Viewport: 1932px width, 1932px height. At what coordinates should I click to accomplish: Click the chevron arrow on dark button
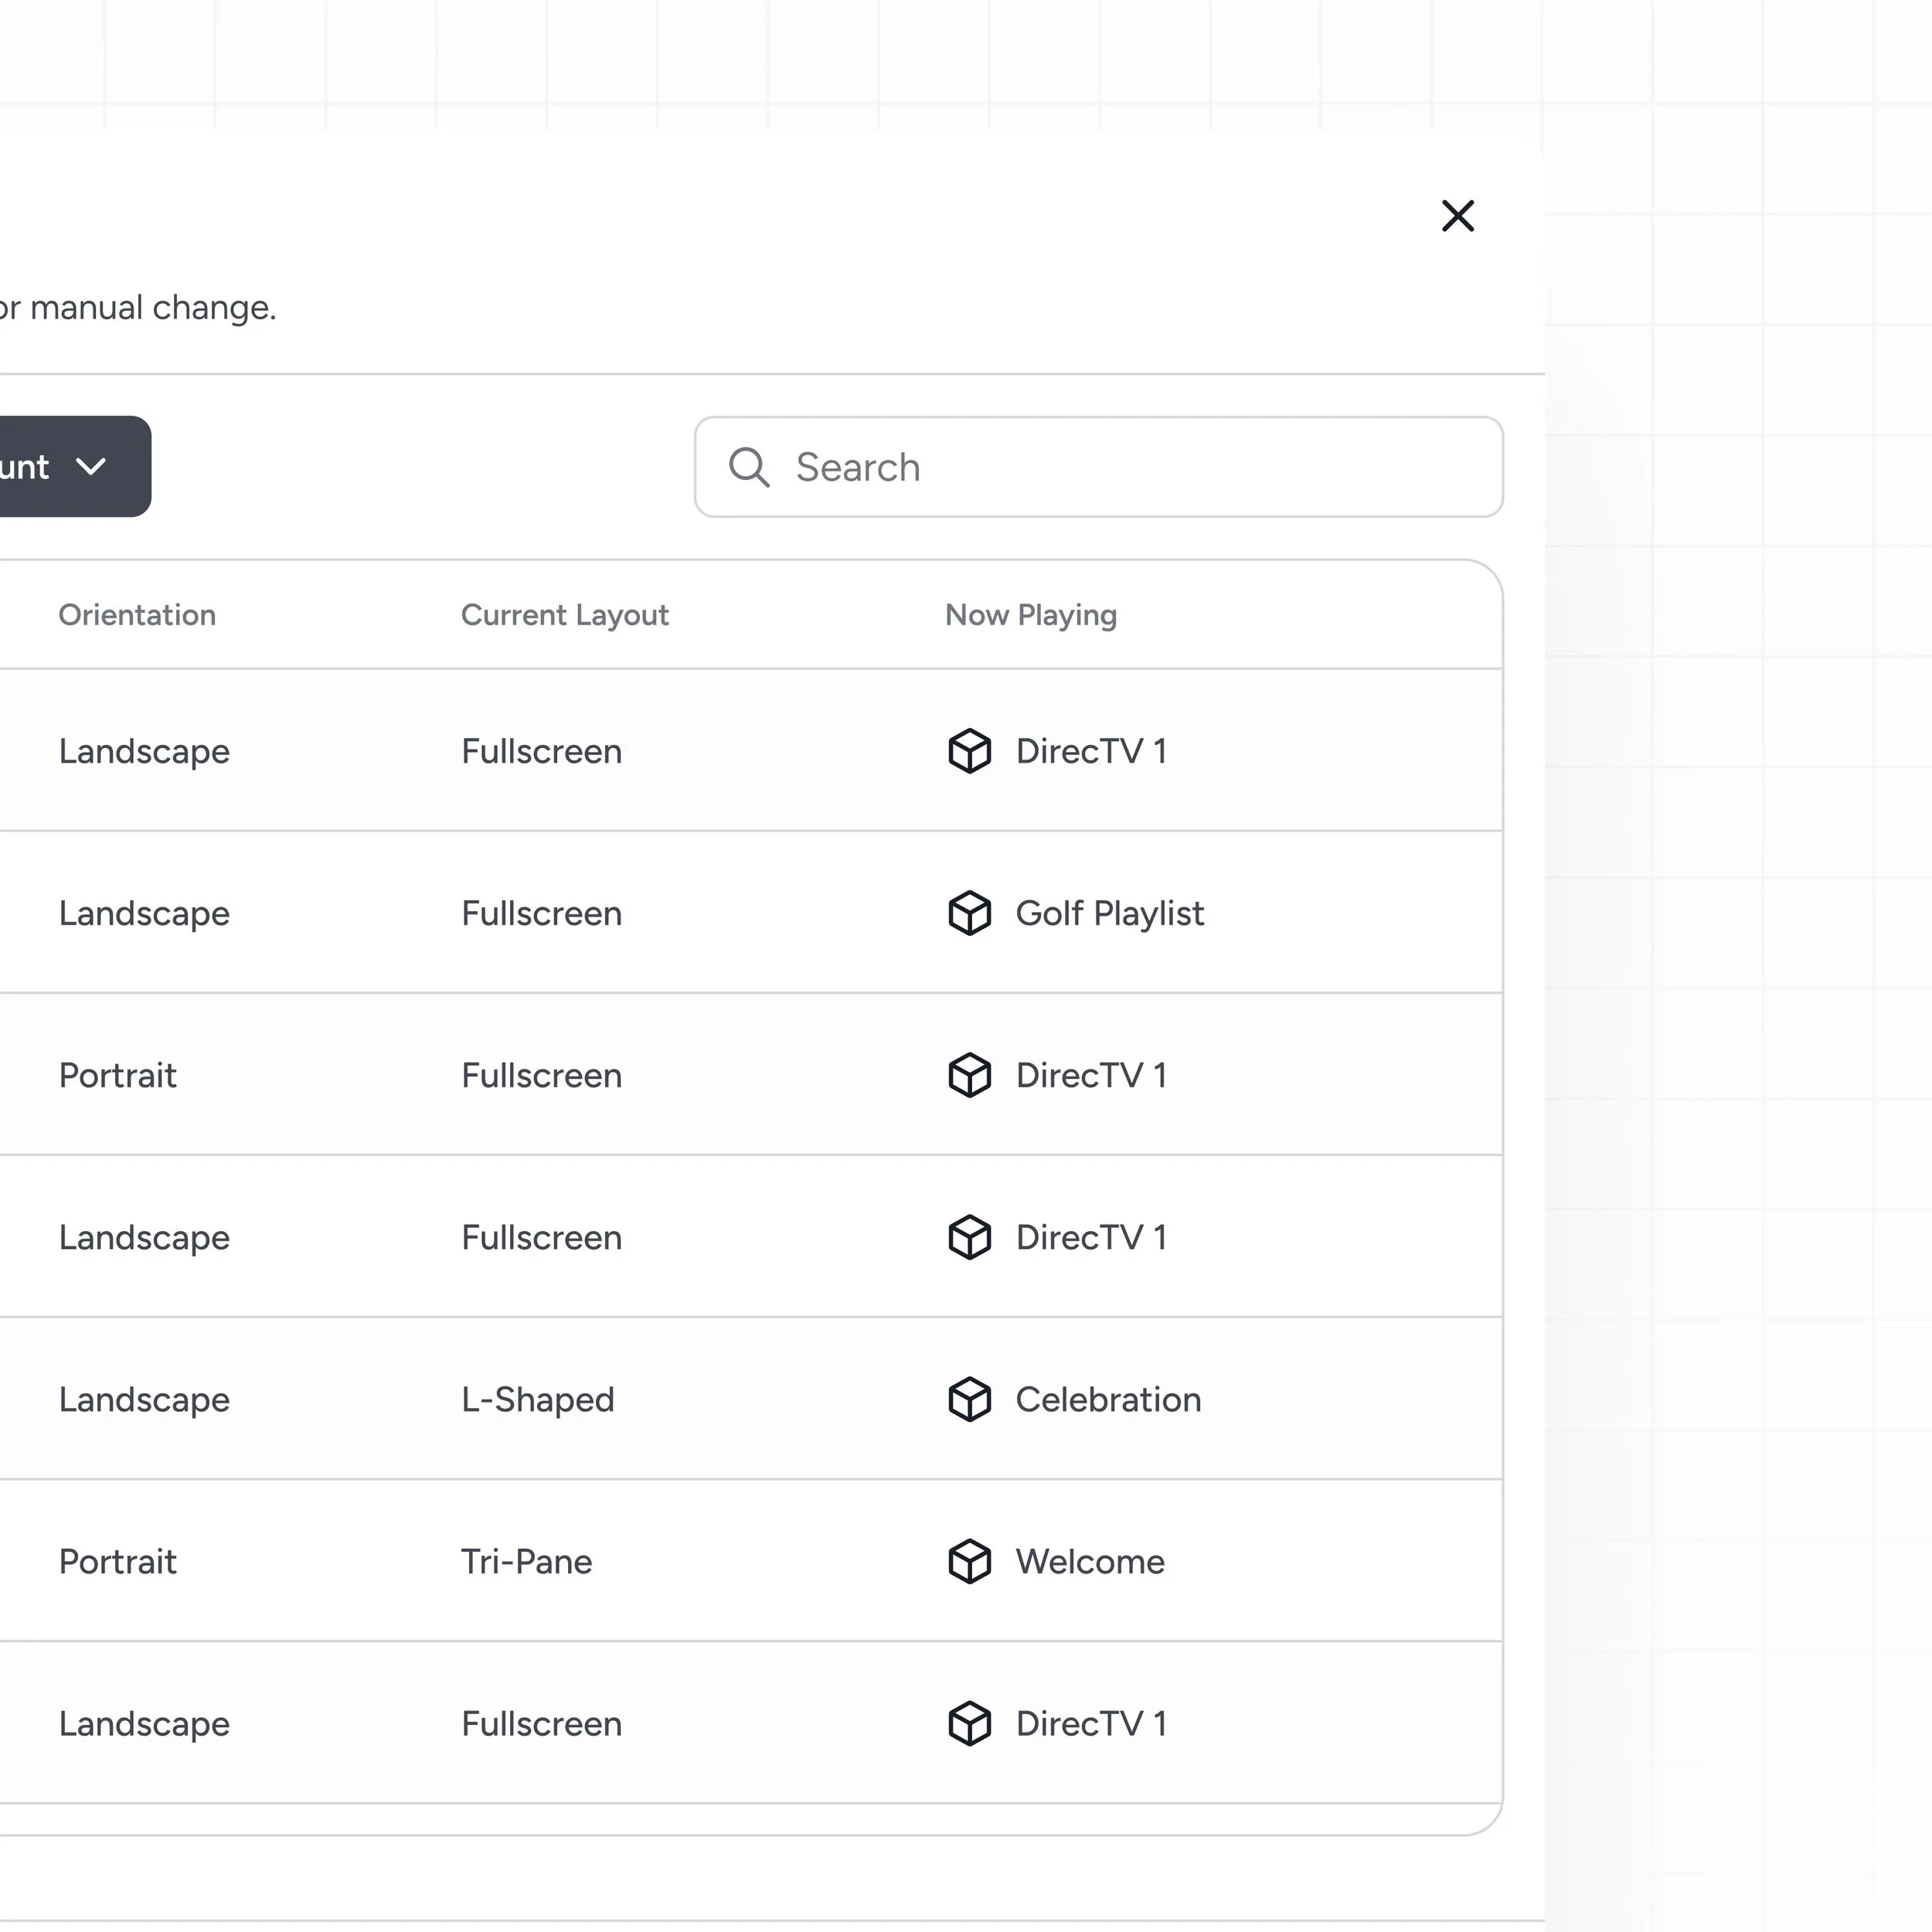coord(91,467)
